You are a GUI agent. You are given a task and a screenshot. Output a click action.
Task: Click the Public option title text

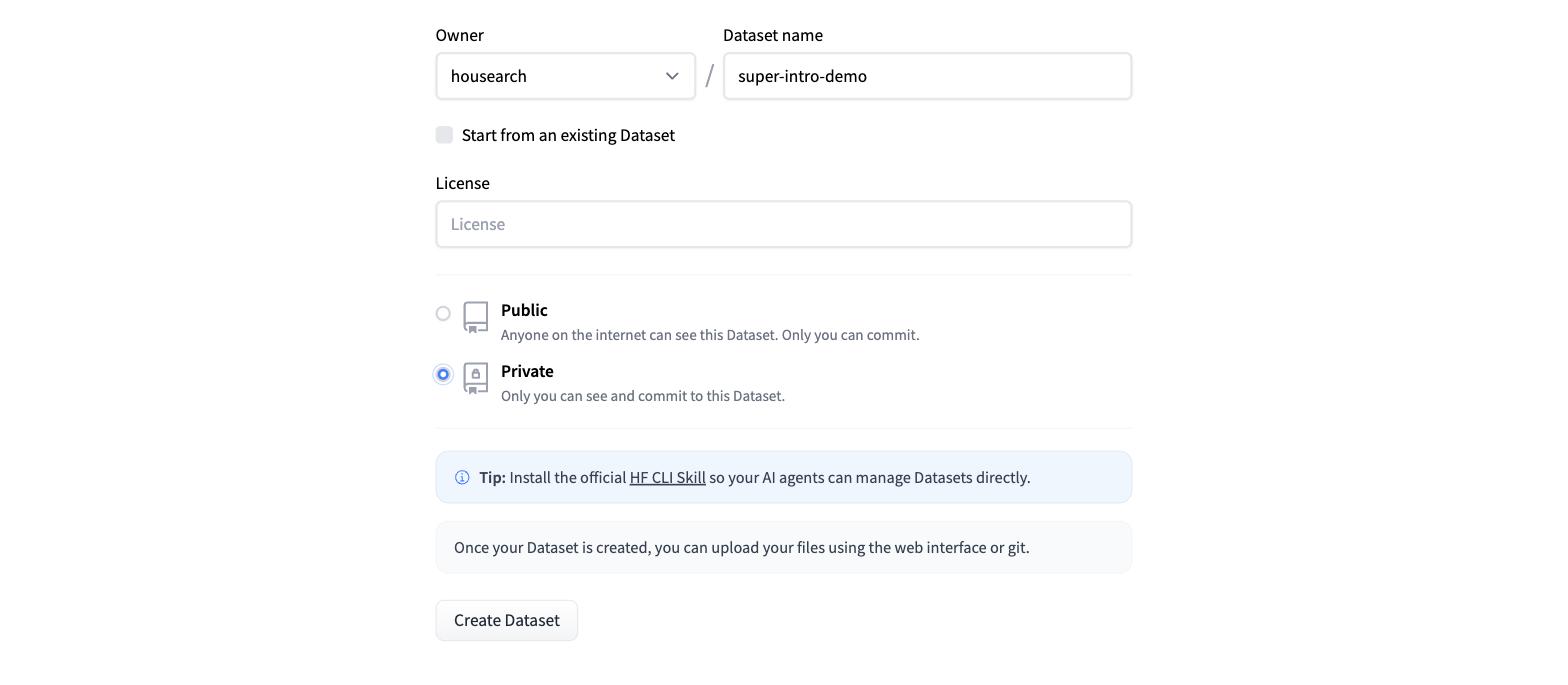pyautogui.click(x=524, y=310)
